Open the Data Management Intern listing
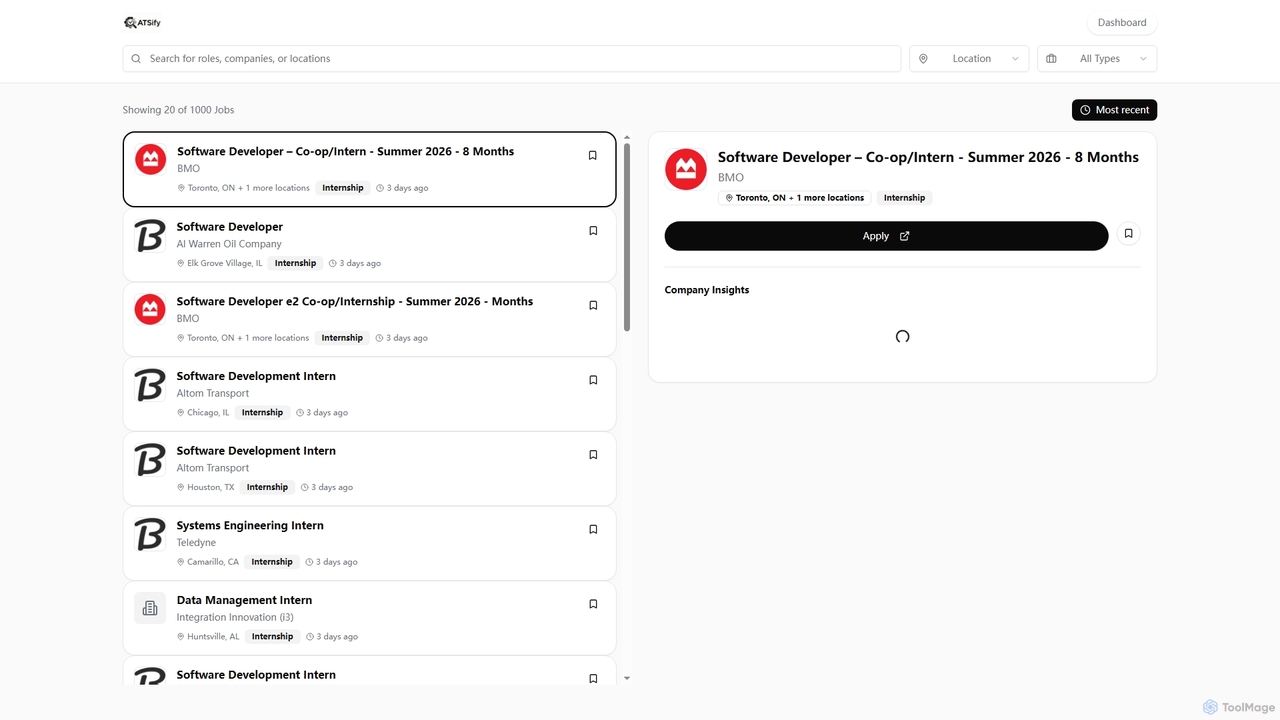This screenshot has width=1280, height=720. pos(370,618)
